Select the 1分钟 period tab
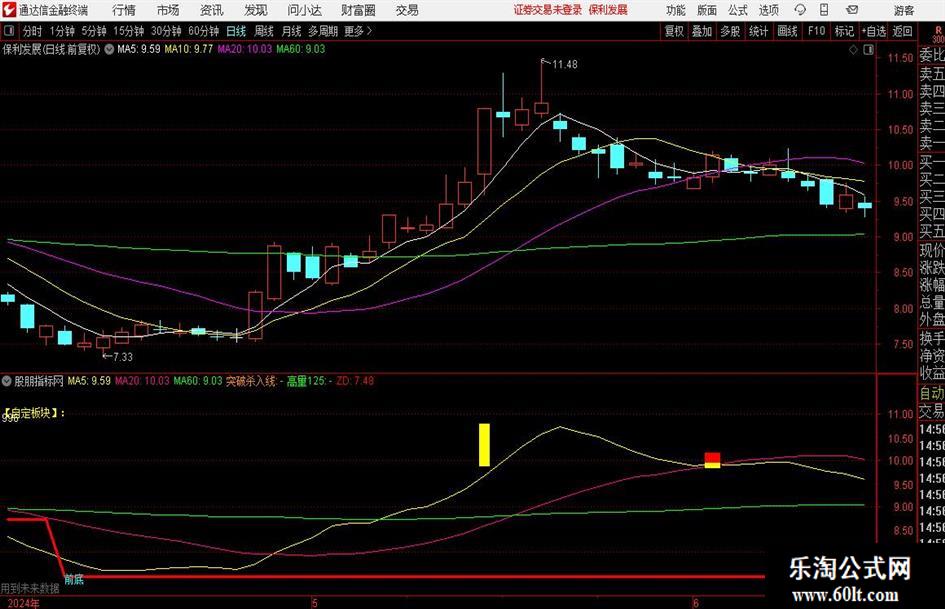 coord(61,31)
